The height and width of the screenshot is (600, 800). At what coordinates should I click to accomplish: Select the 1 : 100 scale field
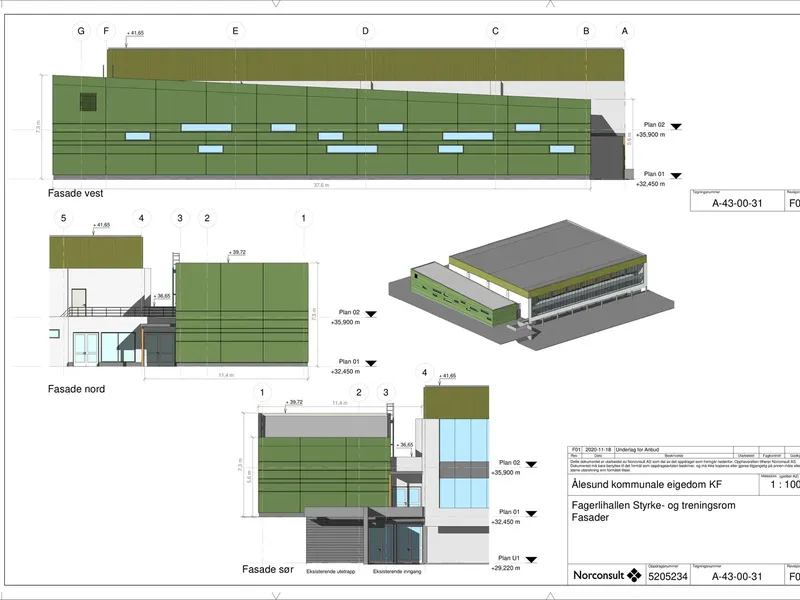click(x=785, y=485)
